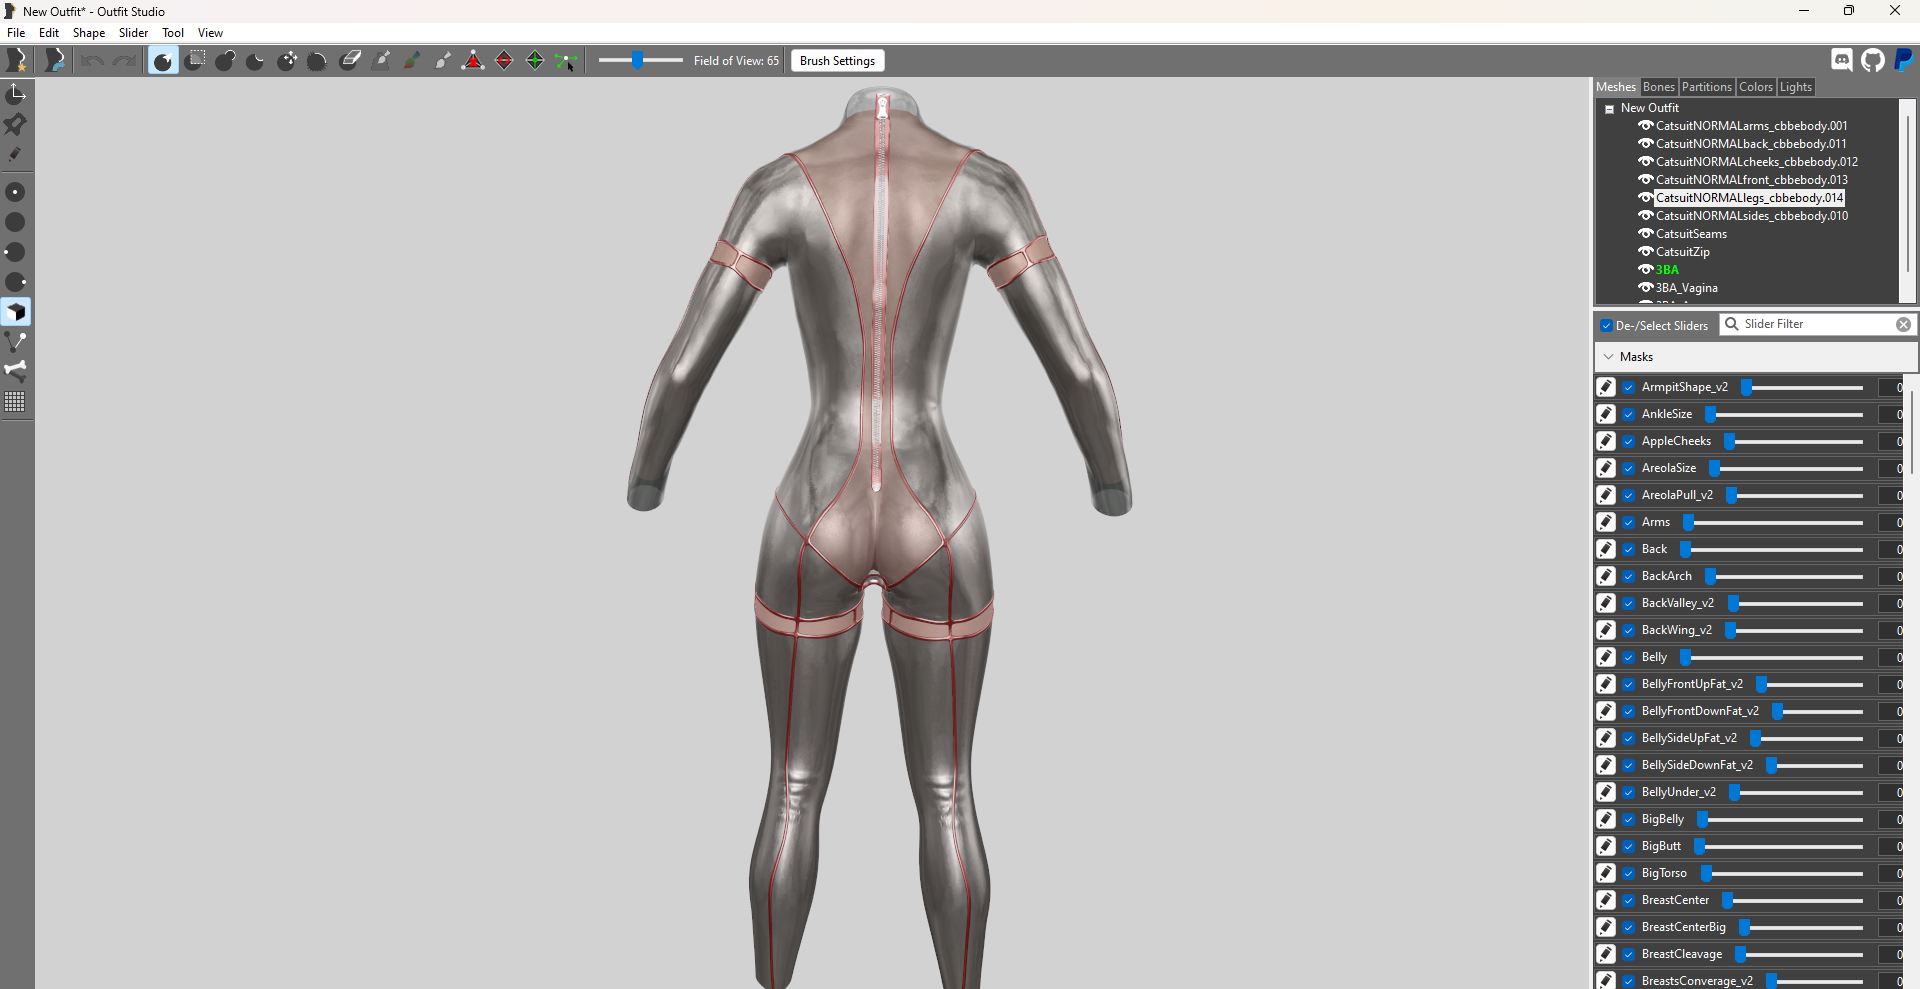This screenshot has height=989, width=1920.
Task: Open the Shape menu
Action: [x=89, y=33]
